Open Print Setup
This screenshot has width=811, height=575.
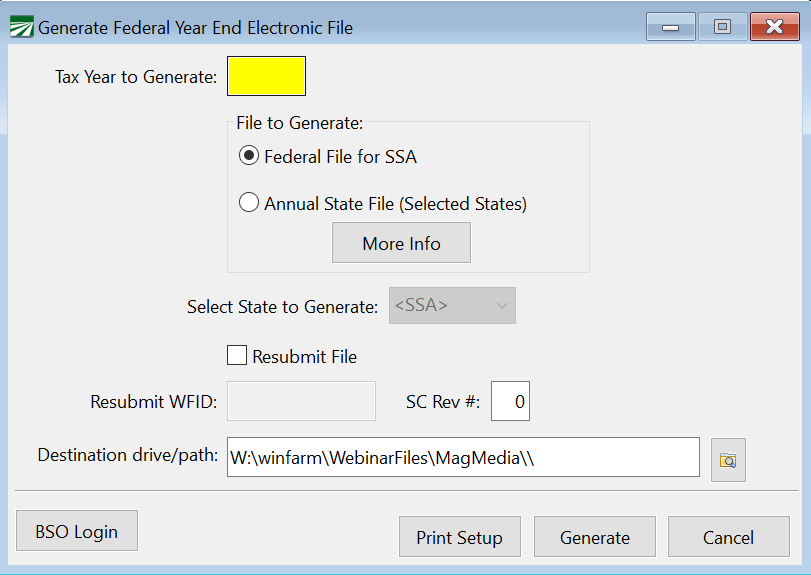click(460, 537)
